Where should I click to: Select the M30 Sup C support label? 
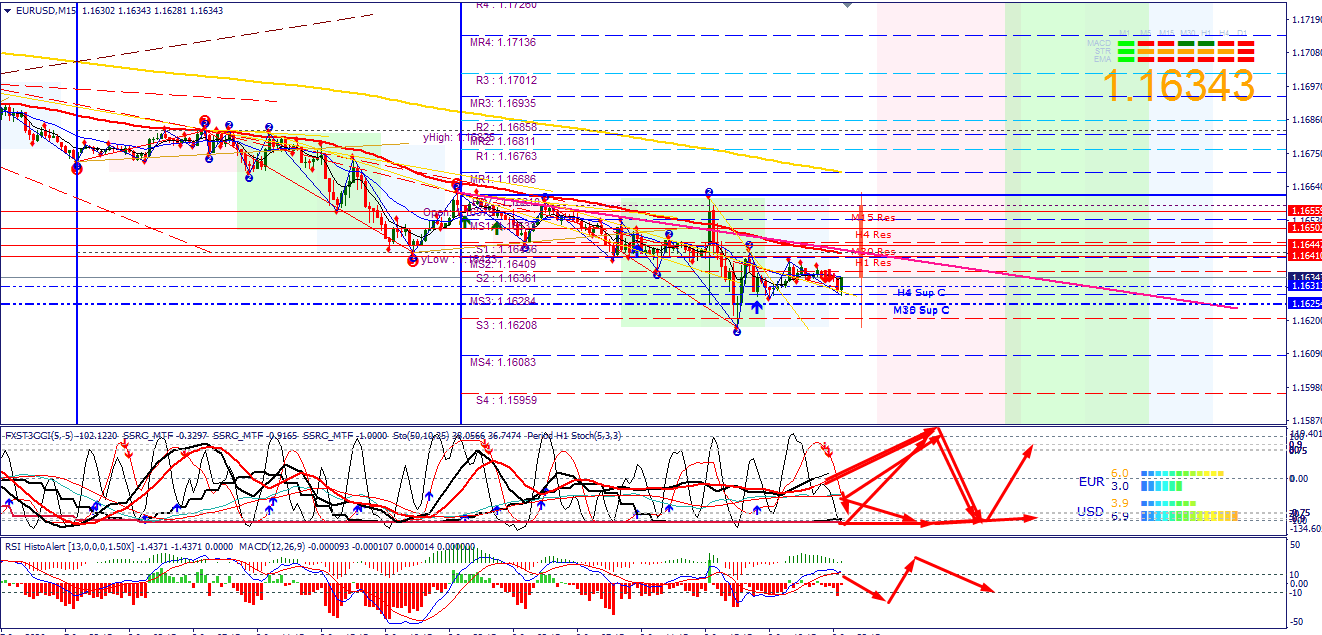(x=921, y=311)
